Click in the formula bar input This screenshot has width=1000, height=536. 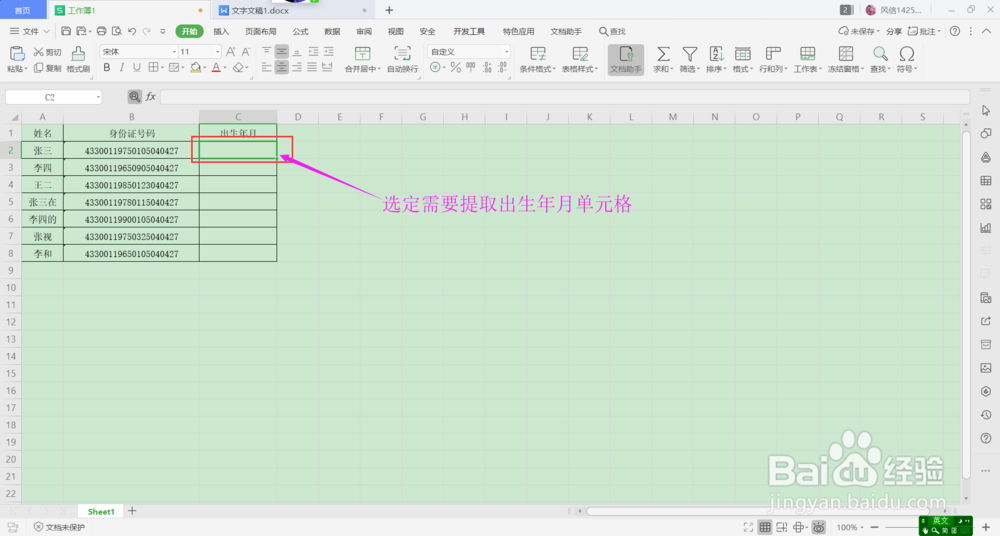(x=564, y=97)
